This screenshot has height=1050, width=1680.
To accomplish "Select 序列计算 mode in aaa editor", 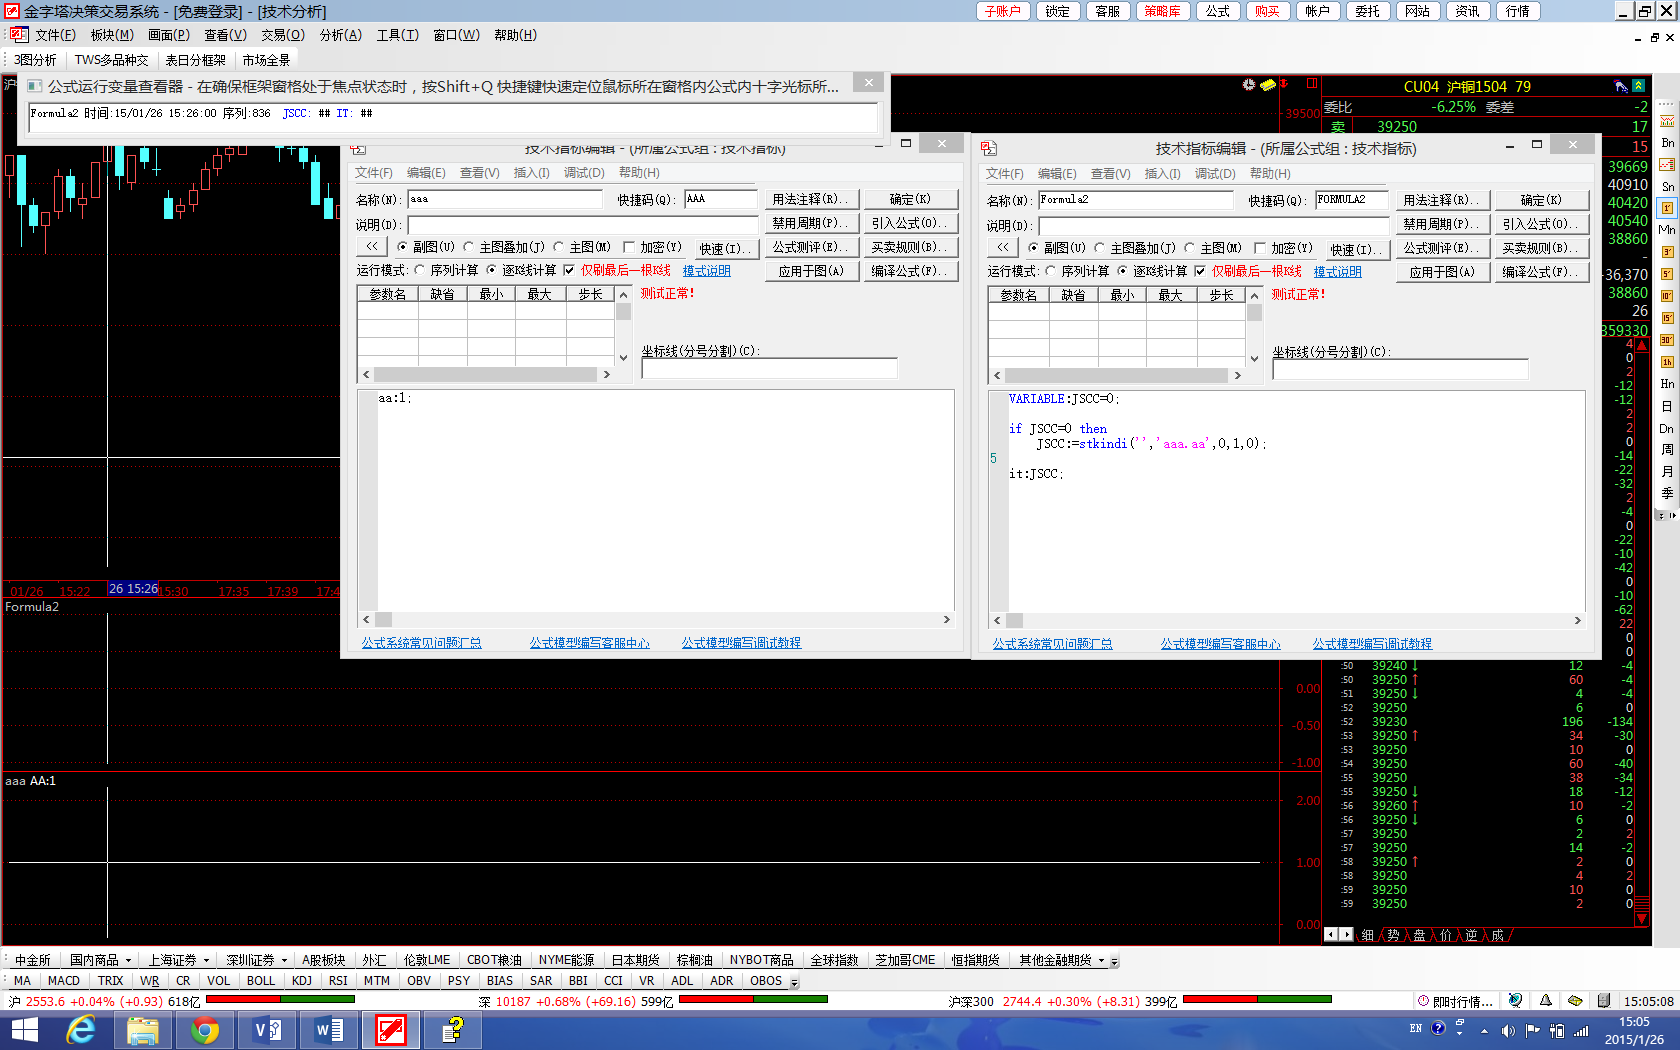I will coord(420,270).
